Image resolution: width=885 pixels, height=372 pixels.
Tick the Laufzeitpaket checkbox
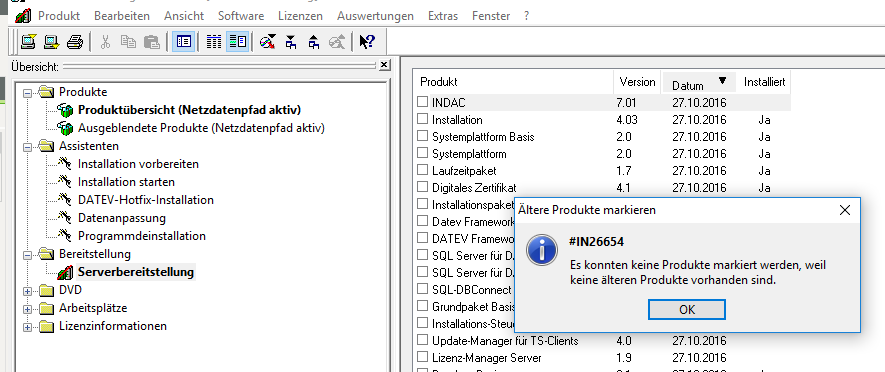423,170
